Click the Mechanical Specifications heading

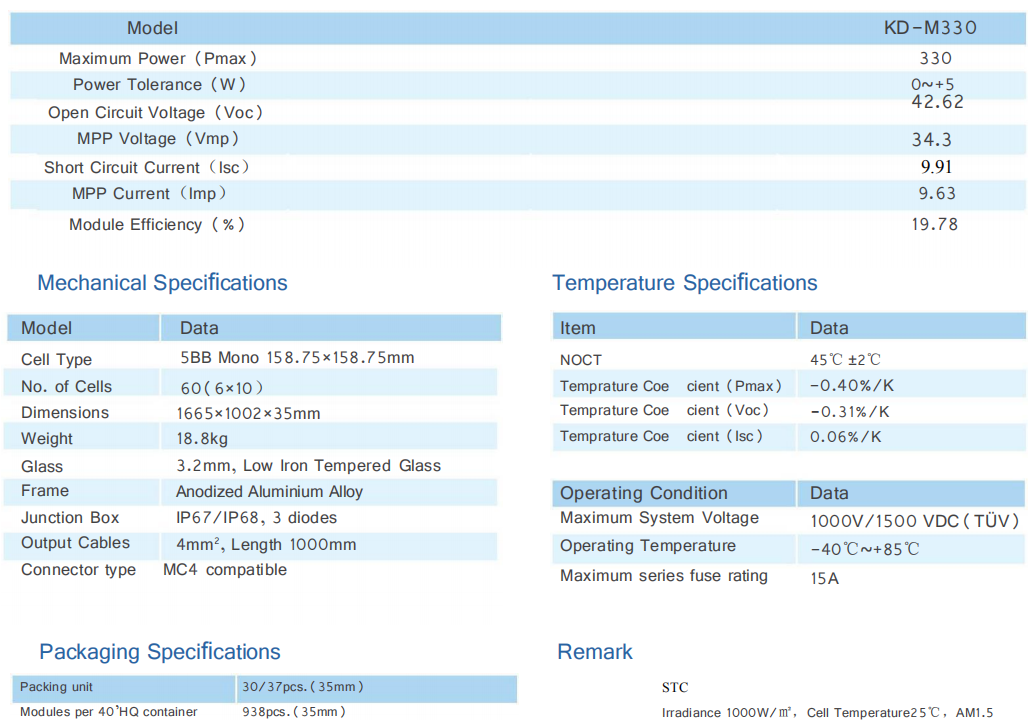[x=162, y=283]
